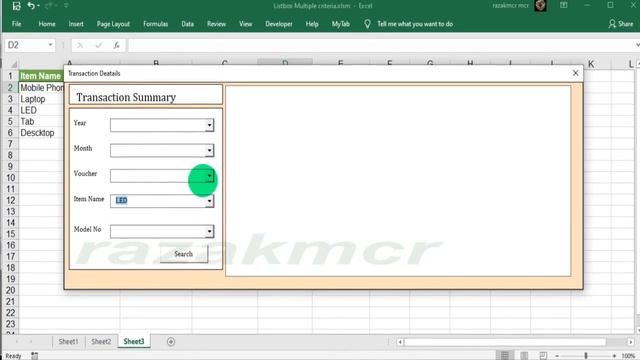The height and width of the screenshot is (360, 640).
Task: Click the Tell me lightbulb icon
Action: pos(367,24)
